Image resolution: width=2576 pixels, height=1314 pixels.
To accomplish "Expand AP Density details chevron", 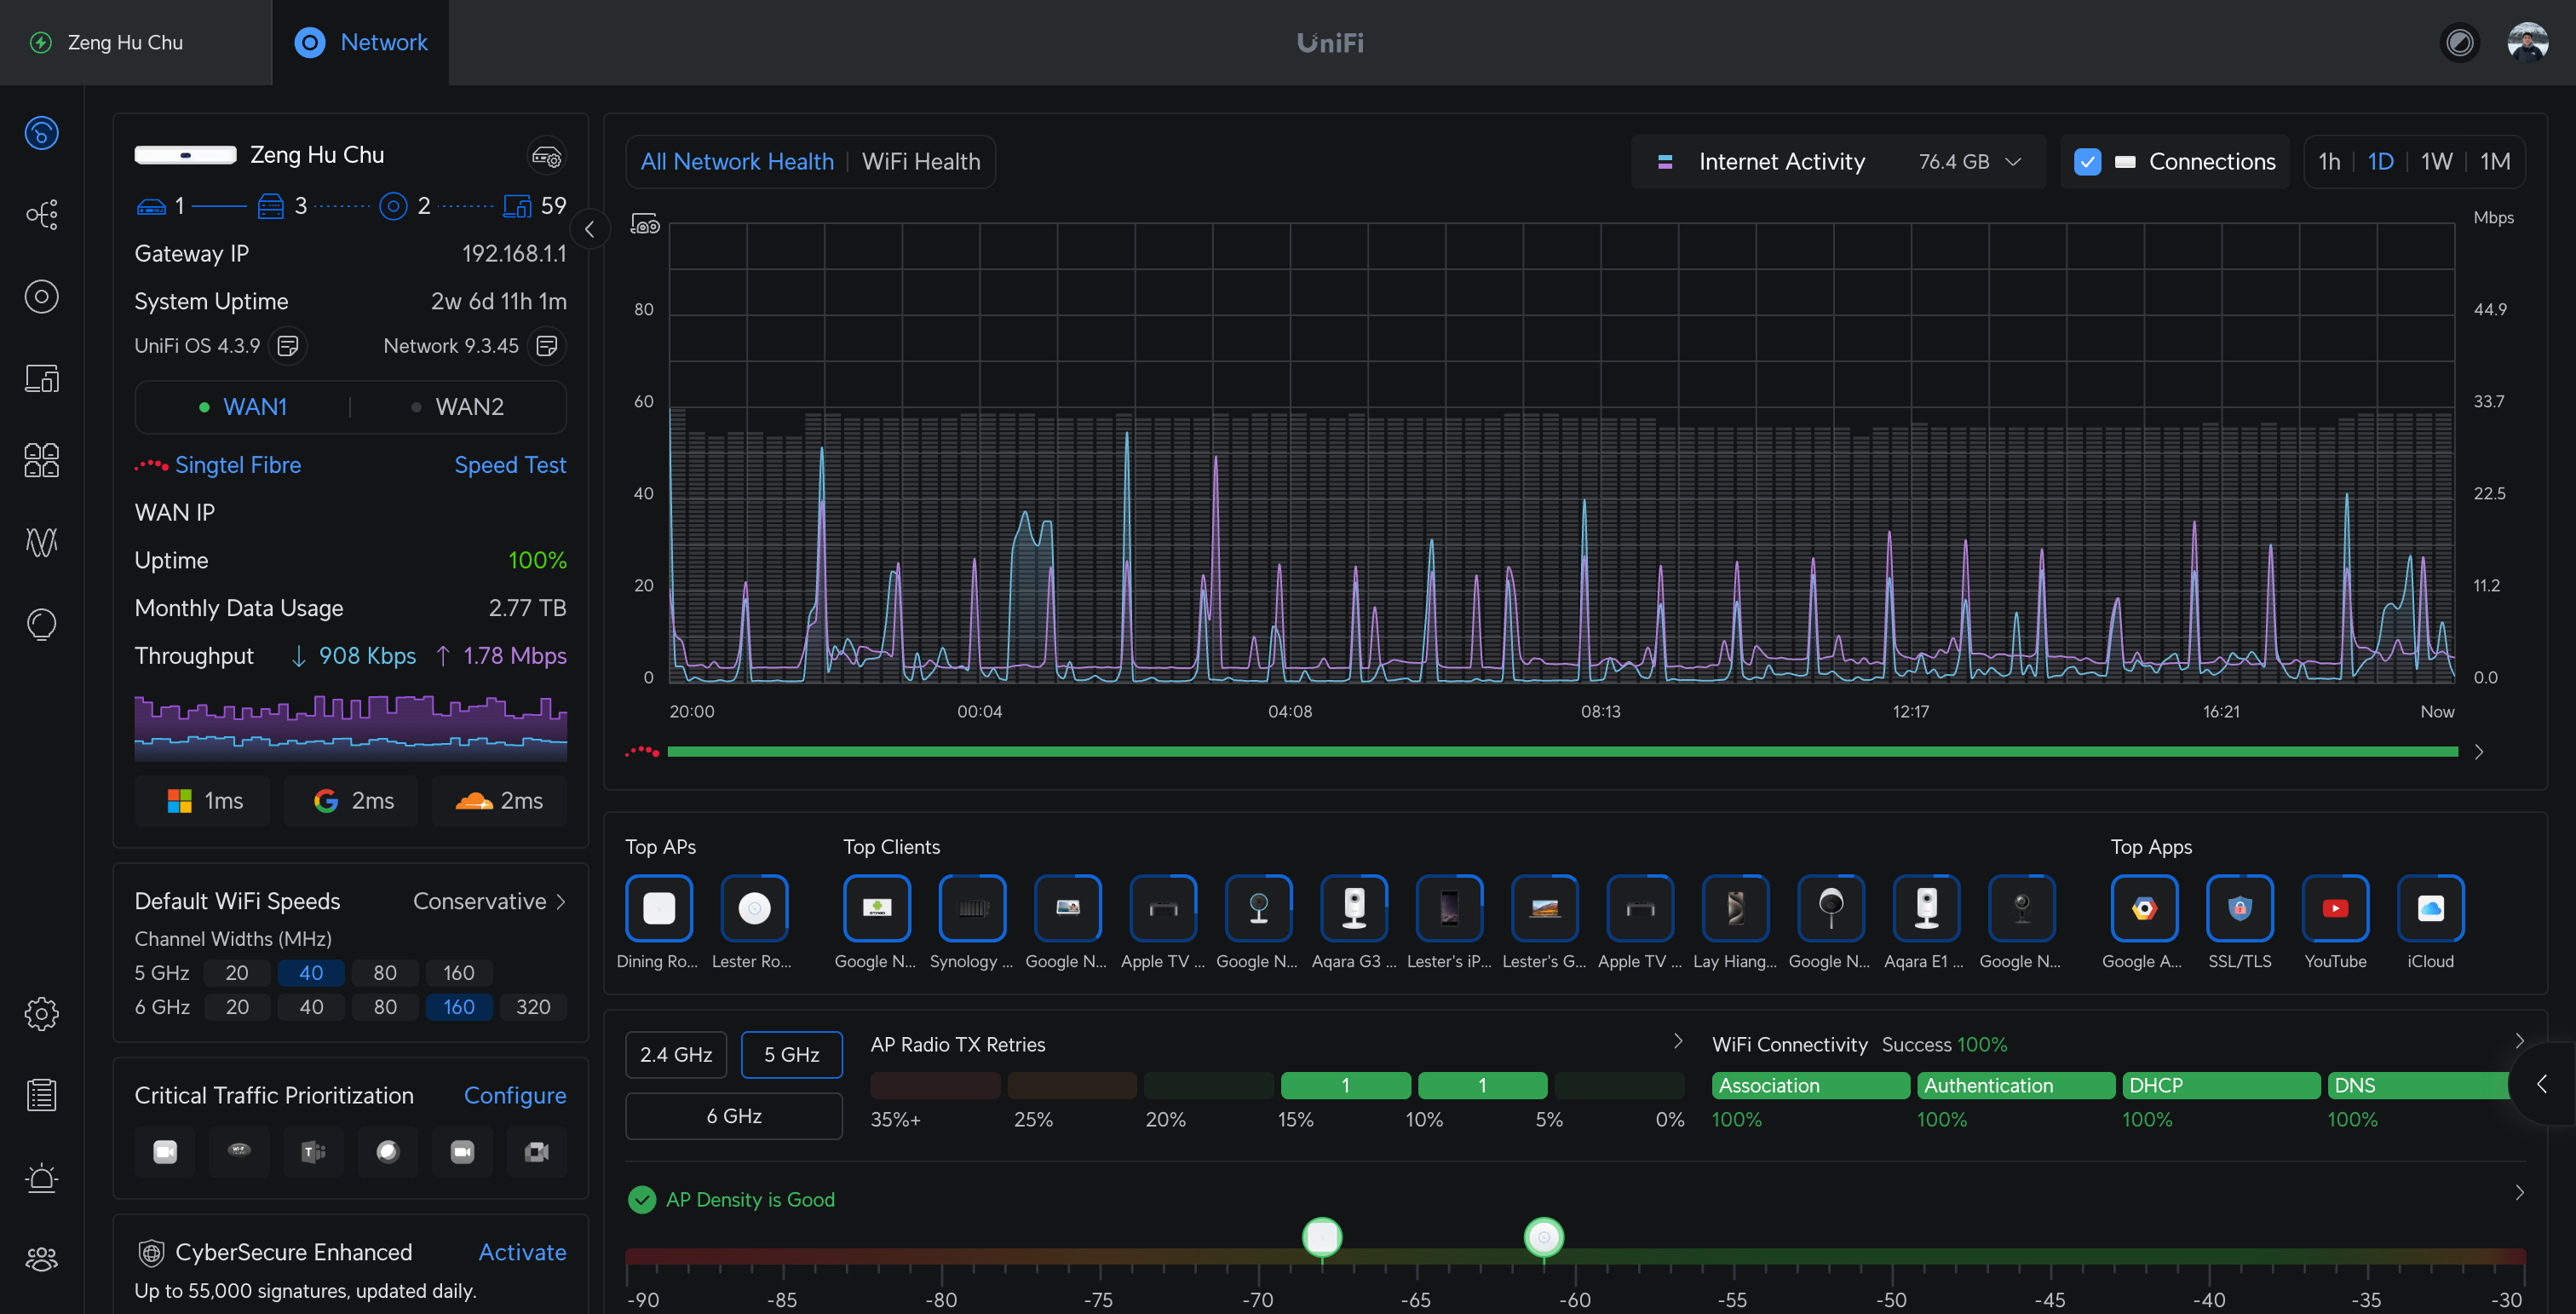I will pos(2520,1193).
